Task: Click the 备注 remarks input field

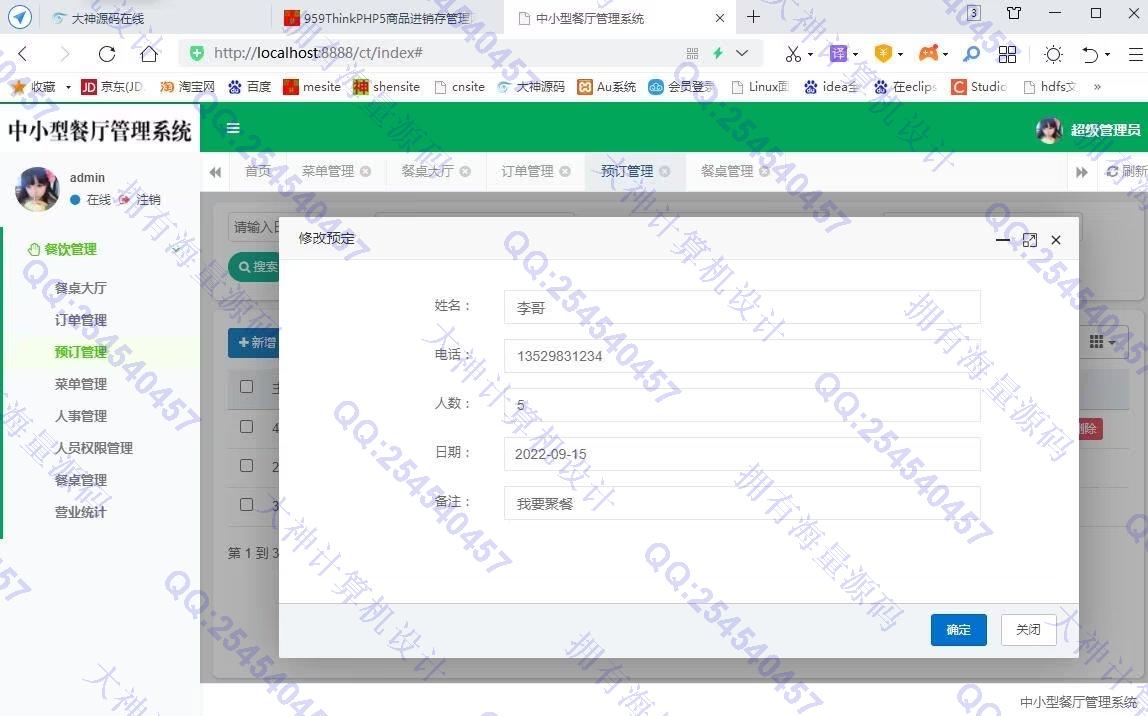Action: tap(742, 503)
